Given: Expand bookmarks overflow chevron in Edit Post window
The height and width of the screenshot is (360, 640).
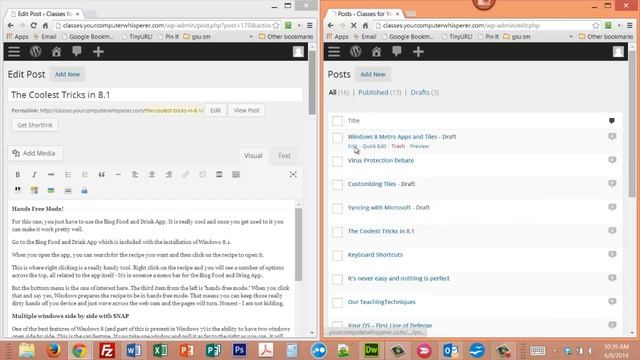Looking at the screenshot, I should pos(251,37).
